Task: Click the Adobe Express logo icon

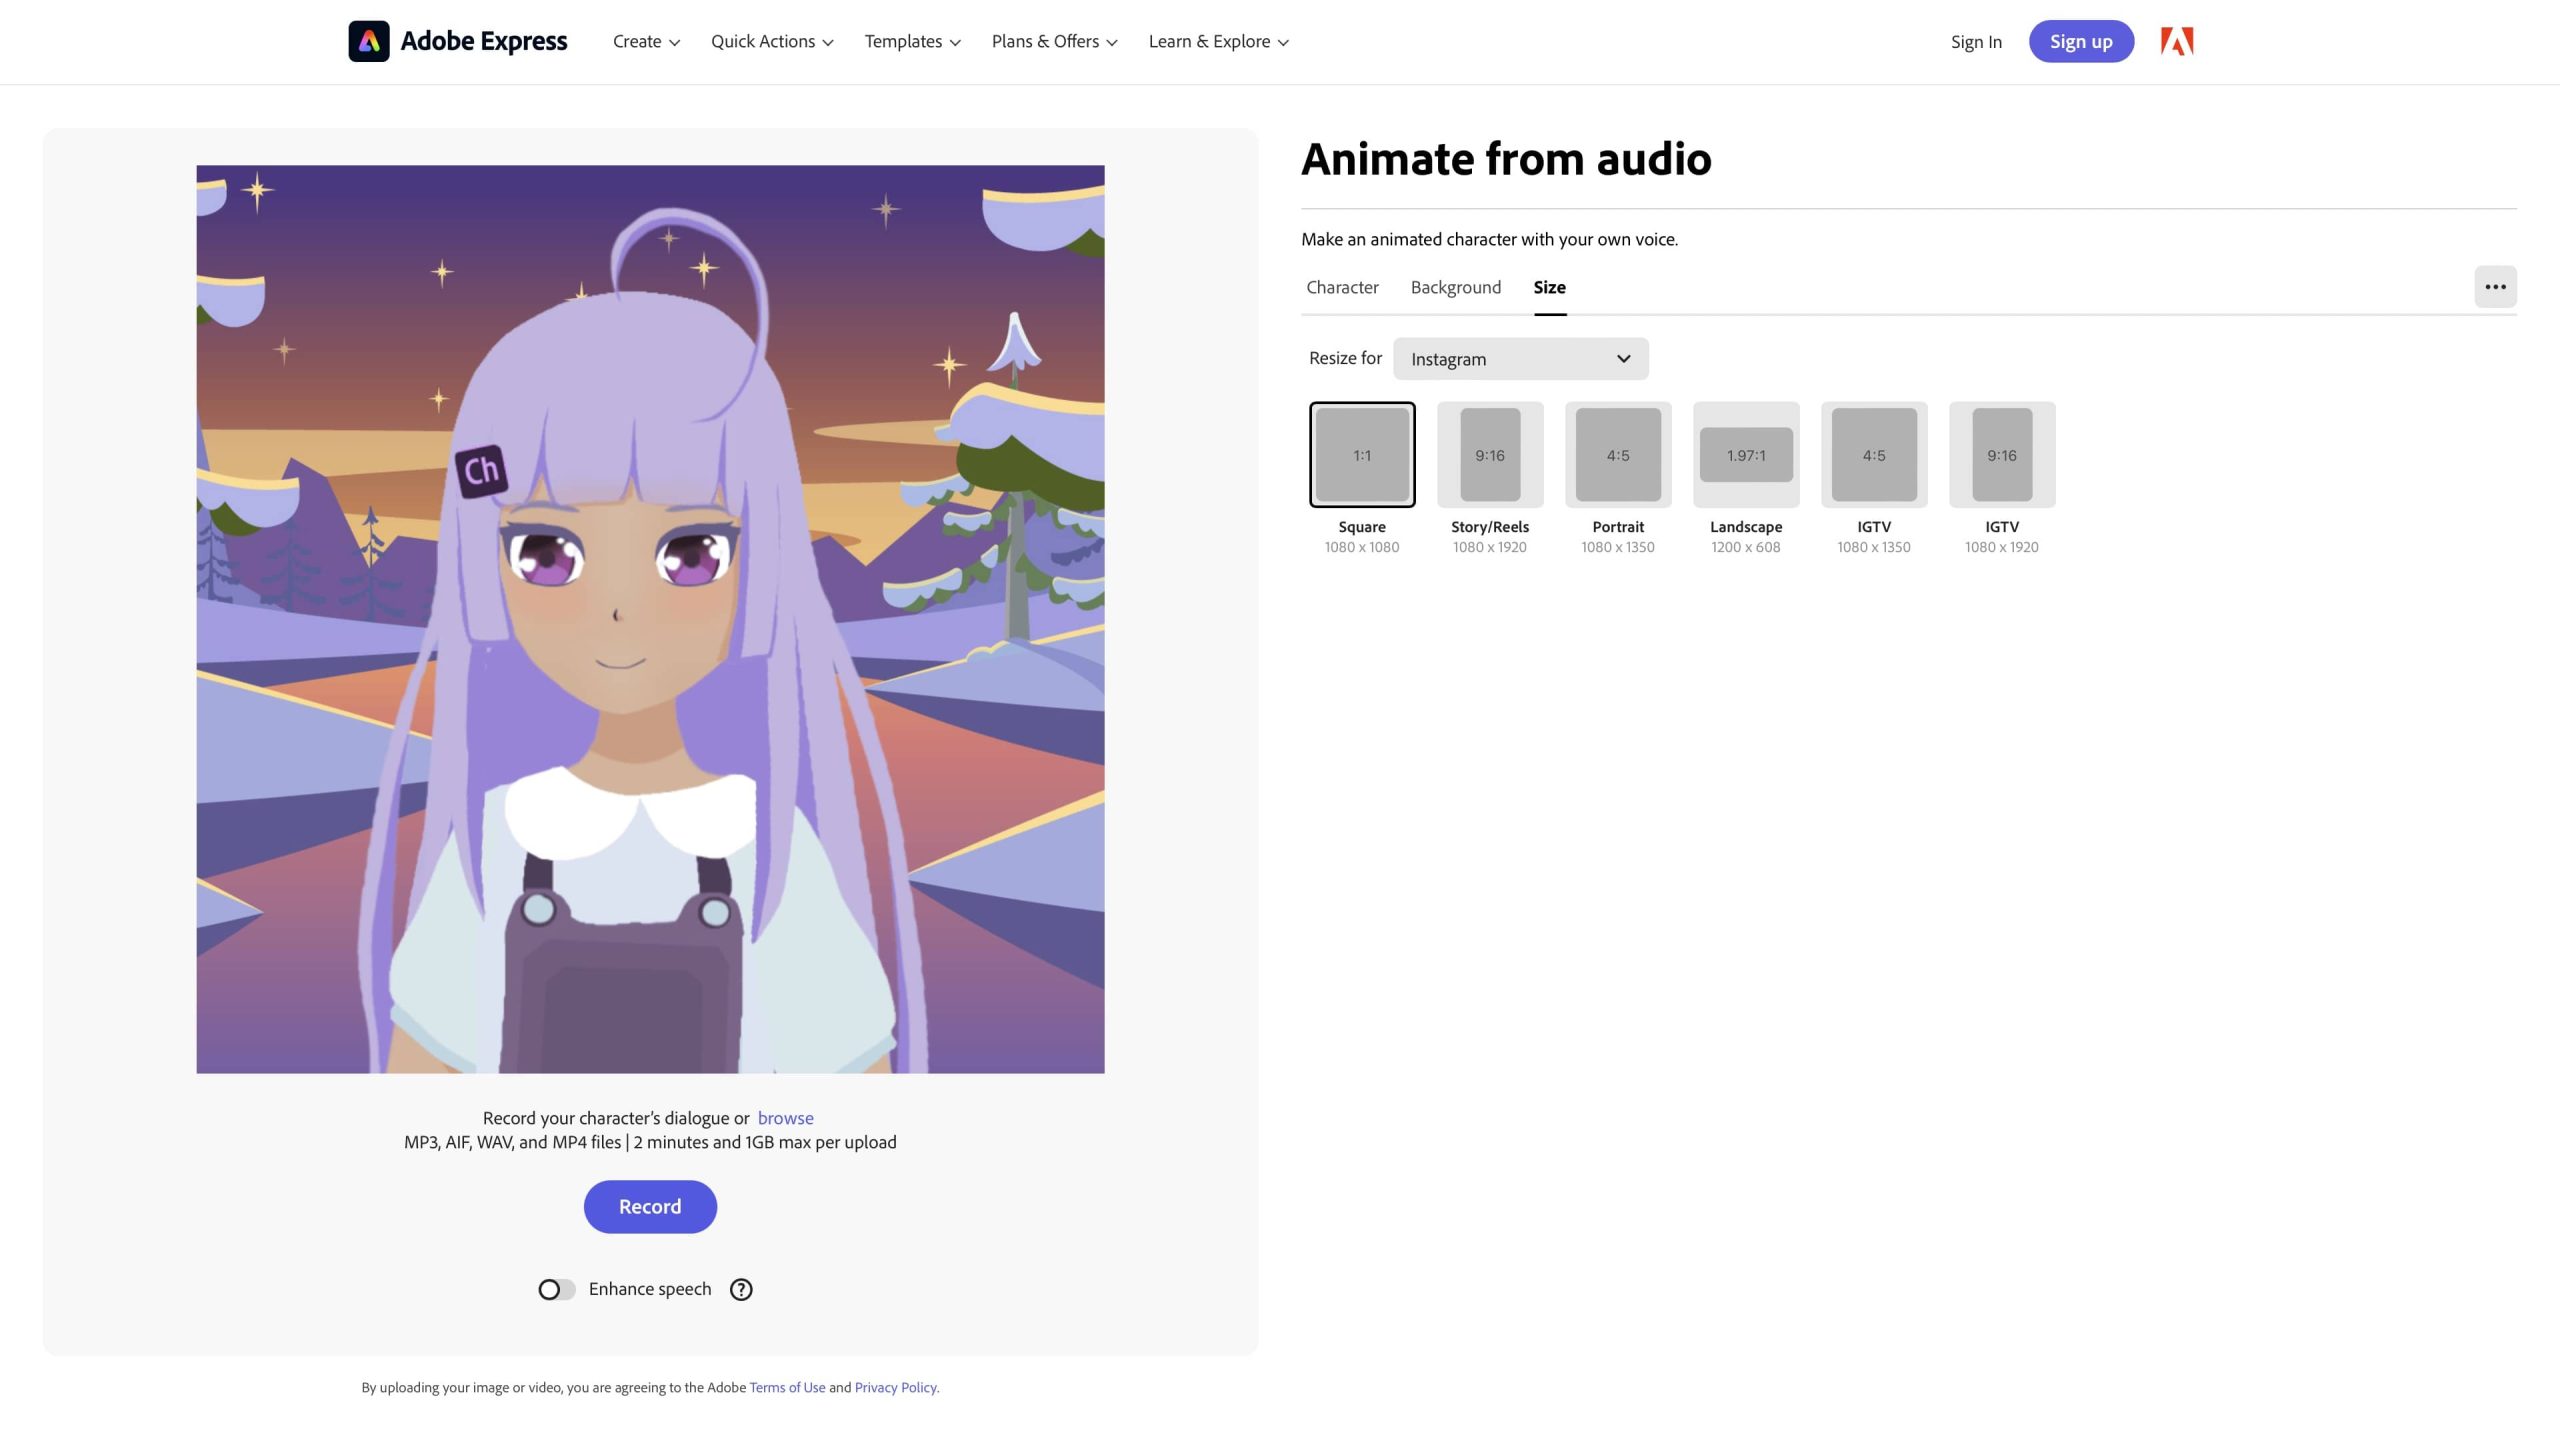Action: tap(368, 41)
